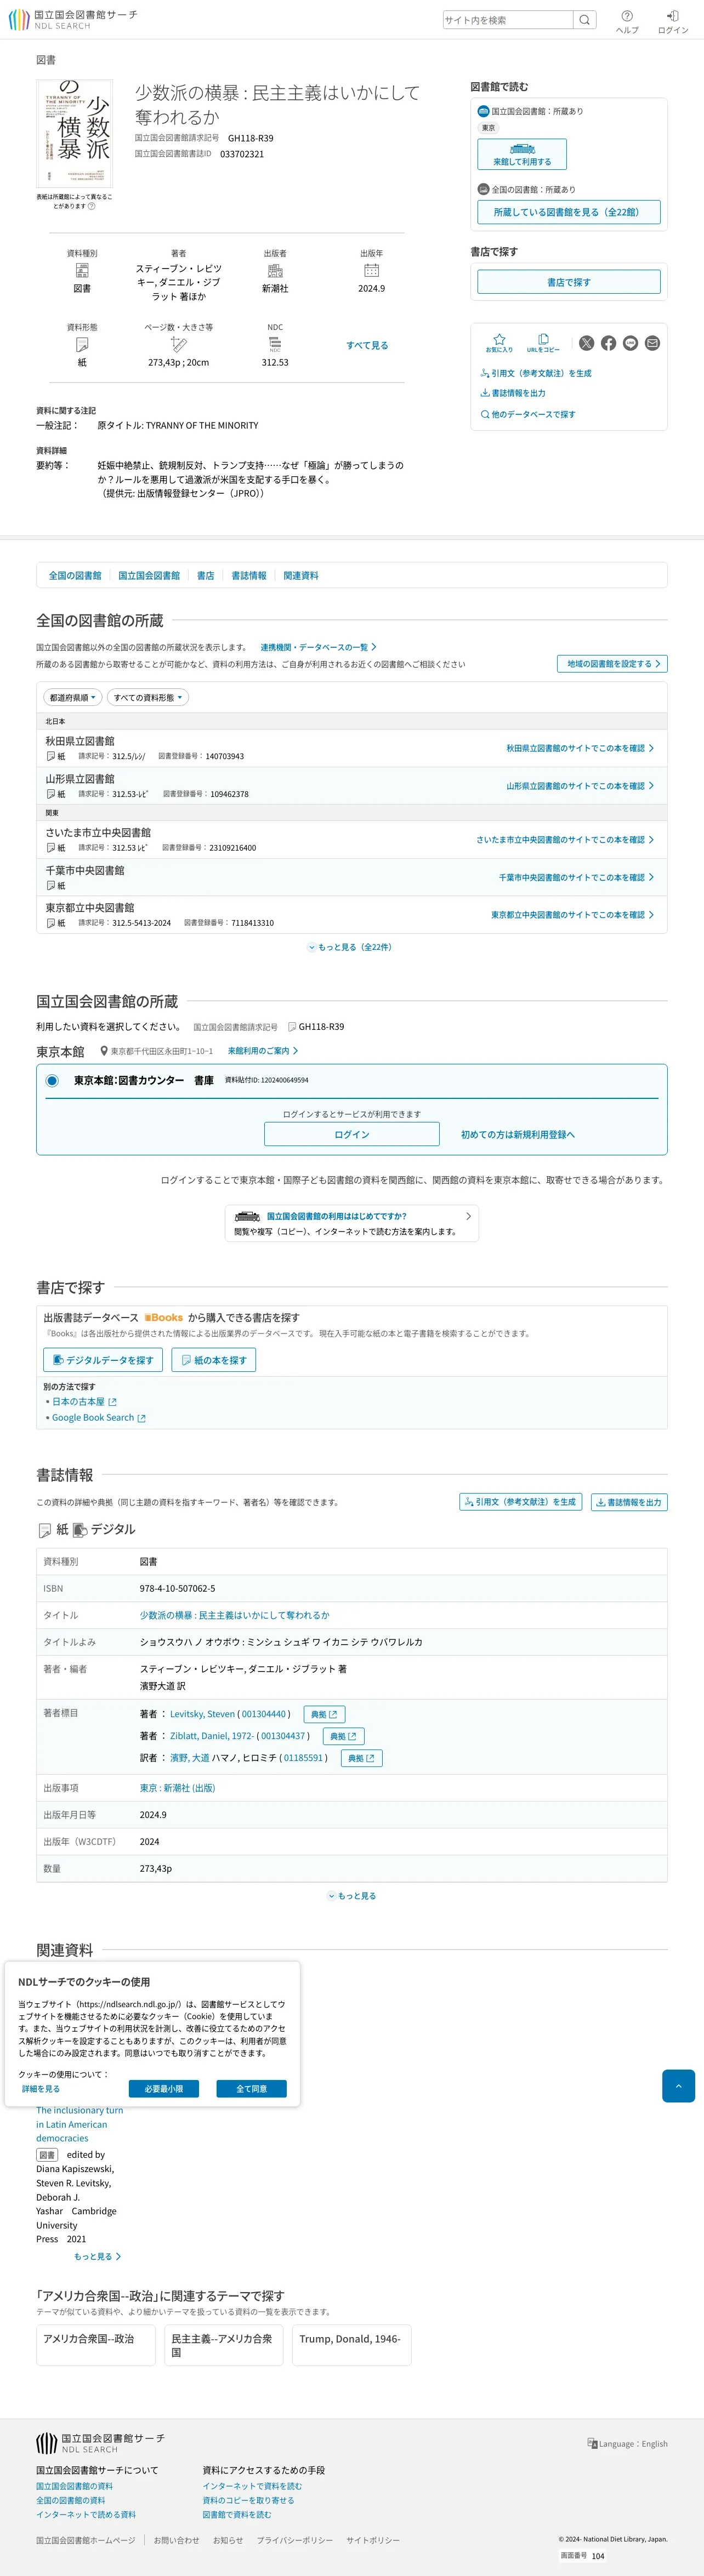This screenshot has width=704, height=2576.
Task: Select the 東京本館:図書カウンター radio button
Action: tap(52, 1081)
